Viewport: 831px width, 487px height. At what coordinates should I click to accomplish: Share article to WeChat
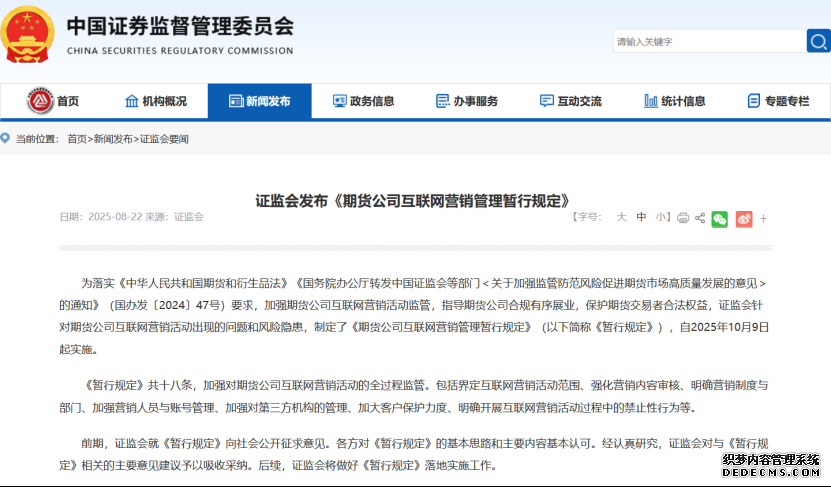pos(720,219)
